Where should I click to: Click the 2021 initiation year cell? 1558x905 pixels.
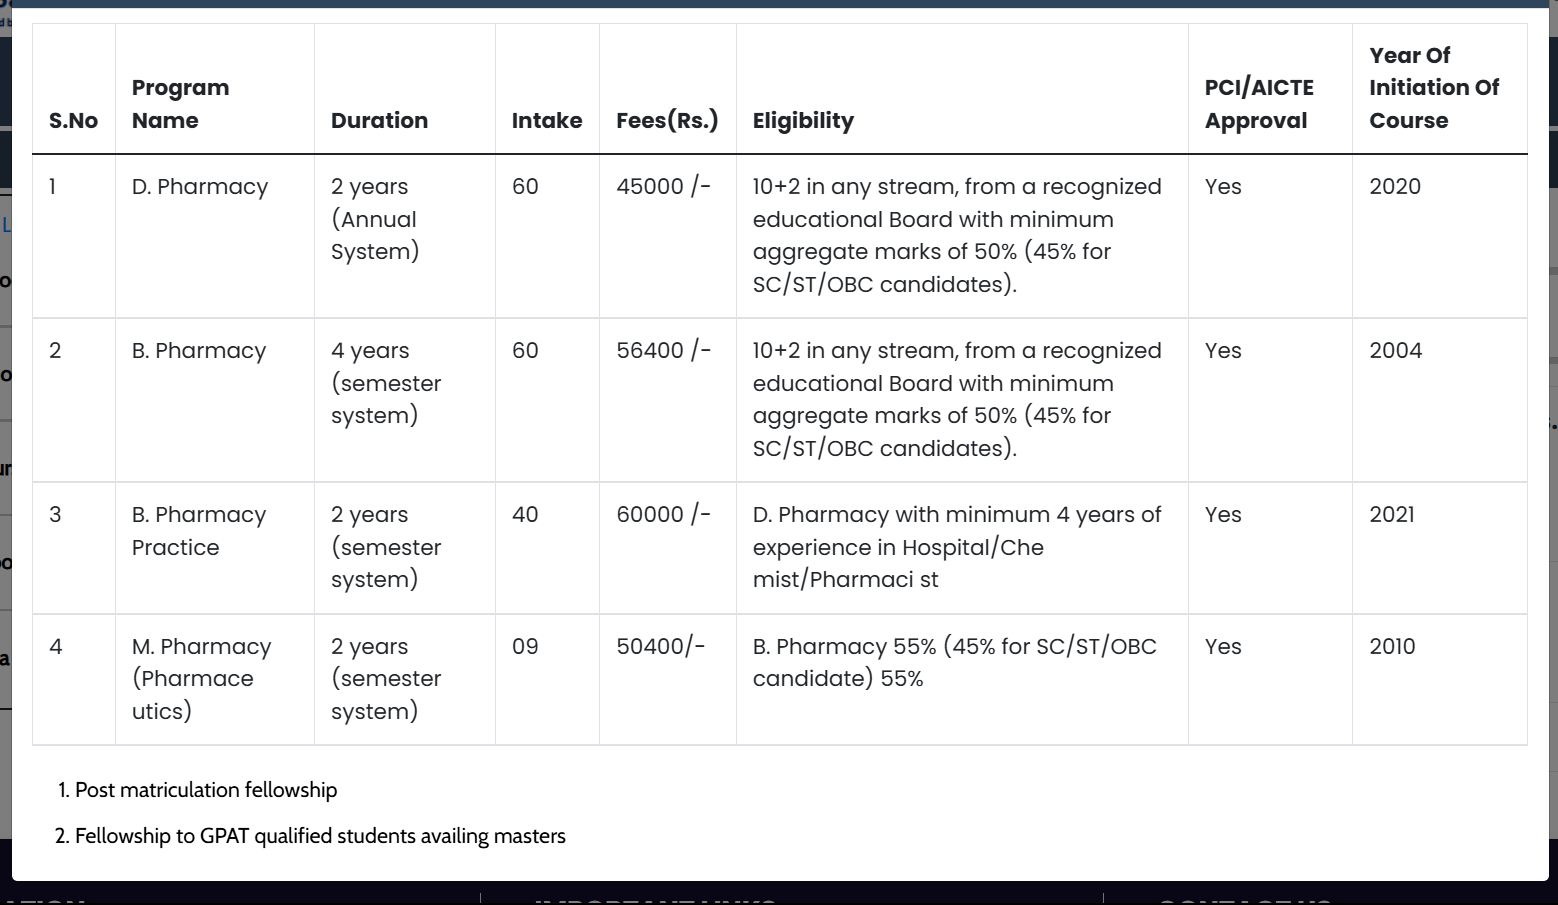tap(1392, 515)
